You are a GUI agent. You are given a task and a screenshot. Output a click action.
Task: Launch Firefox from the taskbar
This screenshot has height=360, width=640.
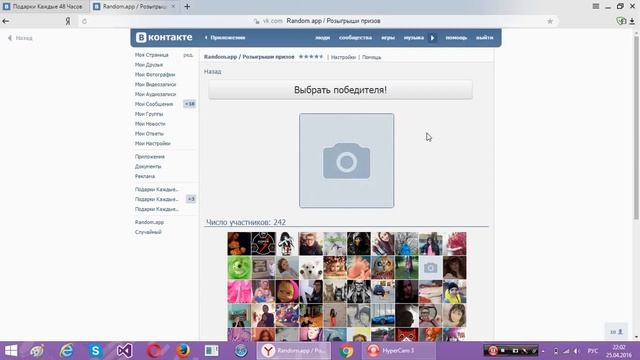(x=183, y=351)
